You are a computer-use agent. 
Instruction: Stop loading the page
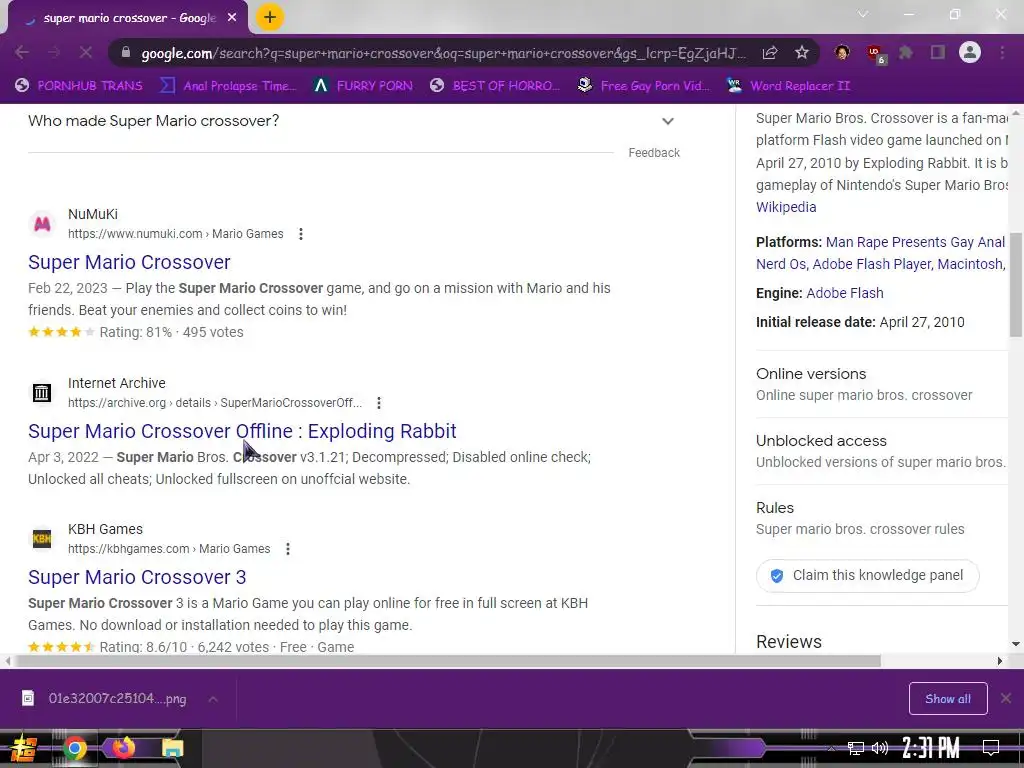coord(86,52)
